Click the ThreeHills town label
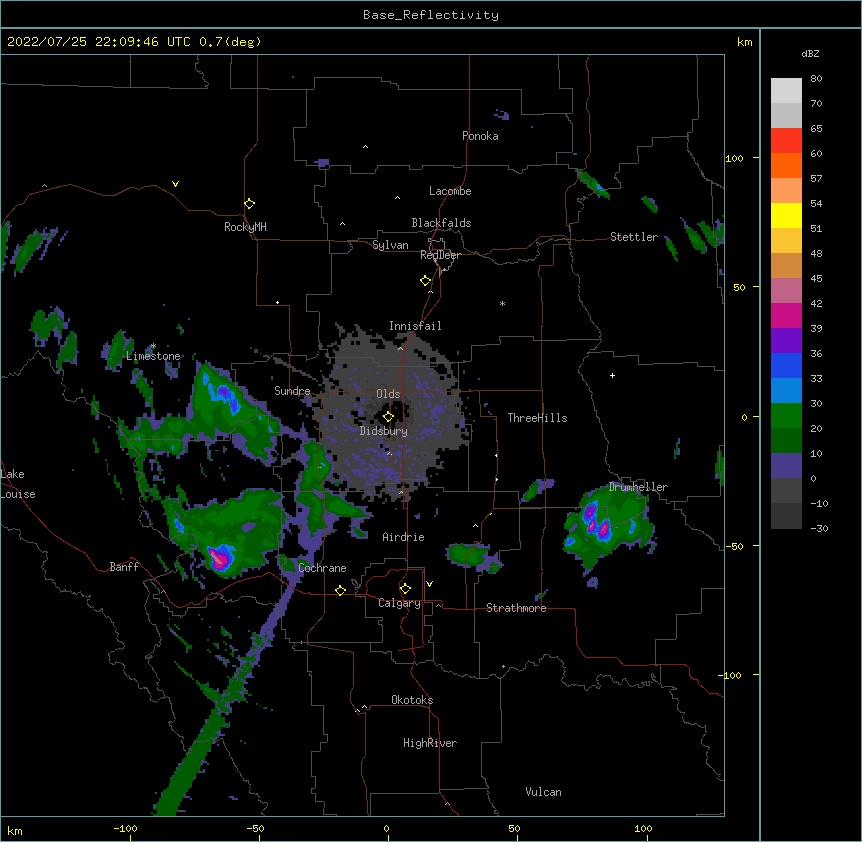This screenshot has height=842, width=862. (537, 418)
